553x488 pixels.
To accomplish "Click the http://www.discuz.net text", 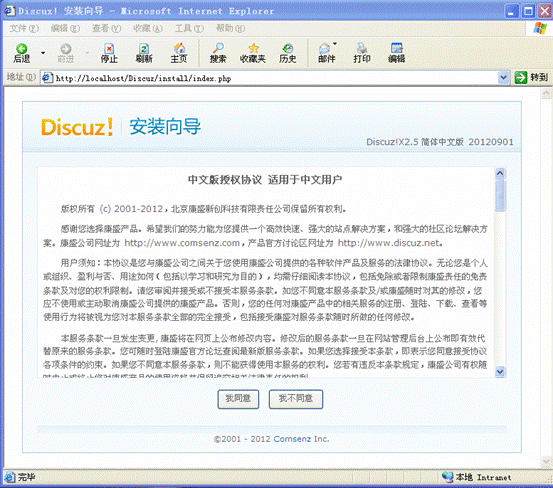I will [389, 243].
